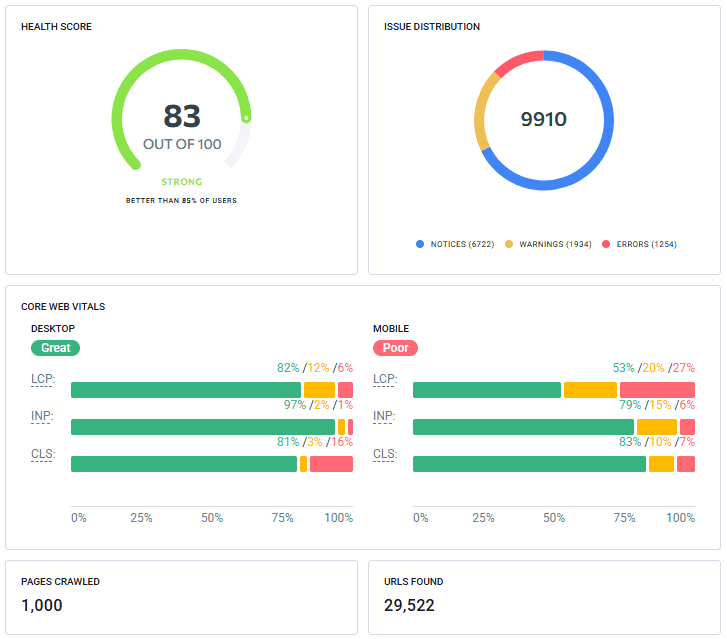Click desktop CLS green bar segment
Image resolution: width=727 pixels, height=639 pixels.
184,464
